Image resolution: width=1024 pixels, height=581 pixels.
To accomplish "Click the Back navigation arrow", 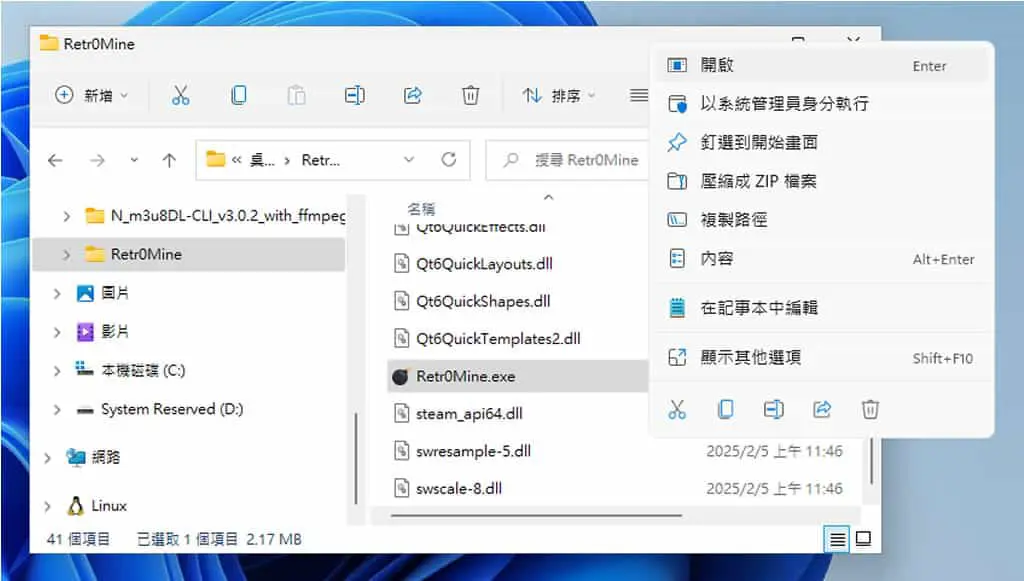I will coord(56,160).
